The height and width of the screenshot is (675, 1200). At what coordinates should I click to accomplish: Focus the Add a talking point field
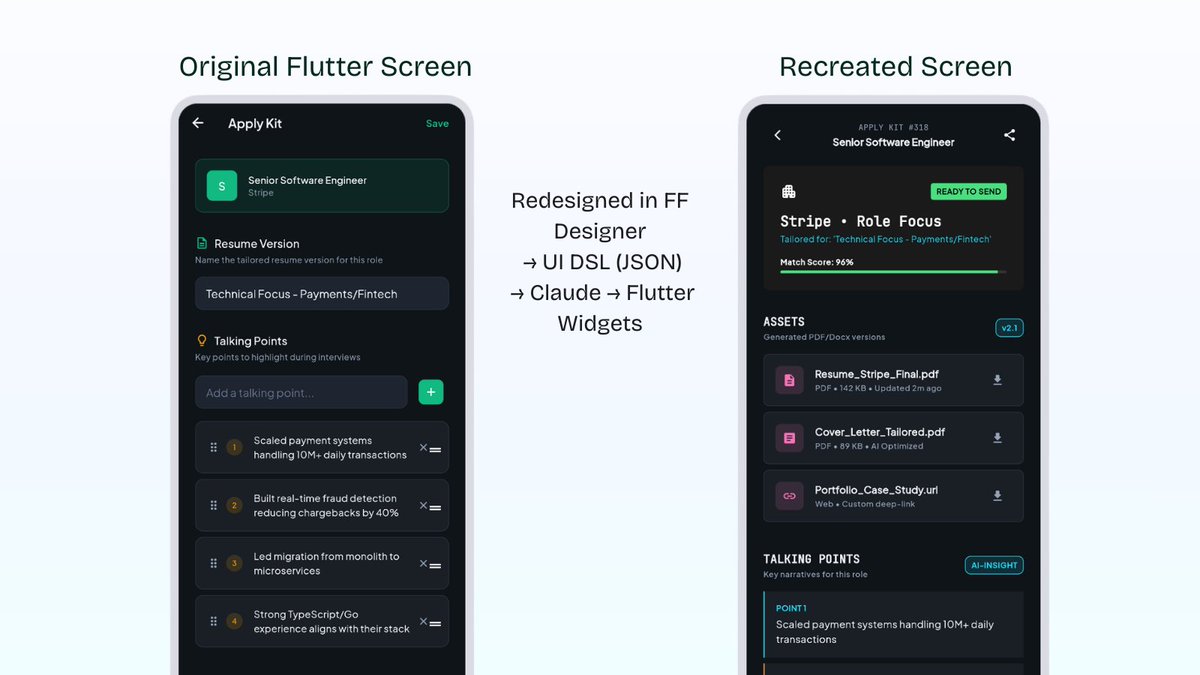[x=301, y=393]
